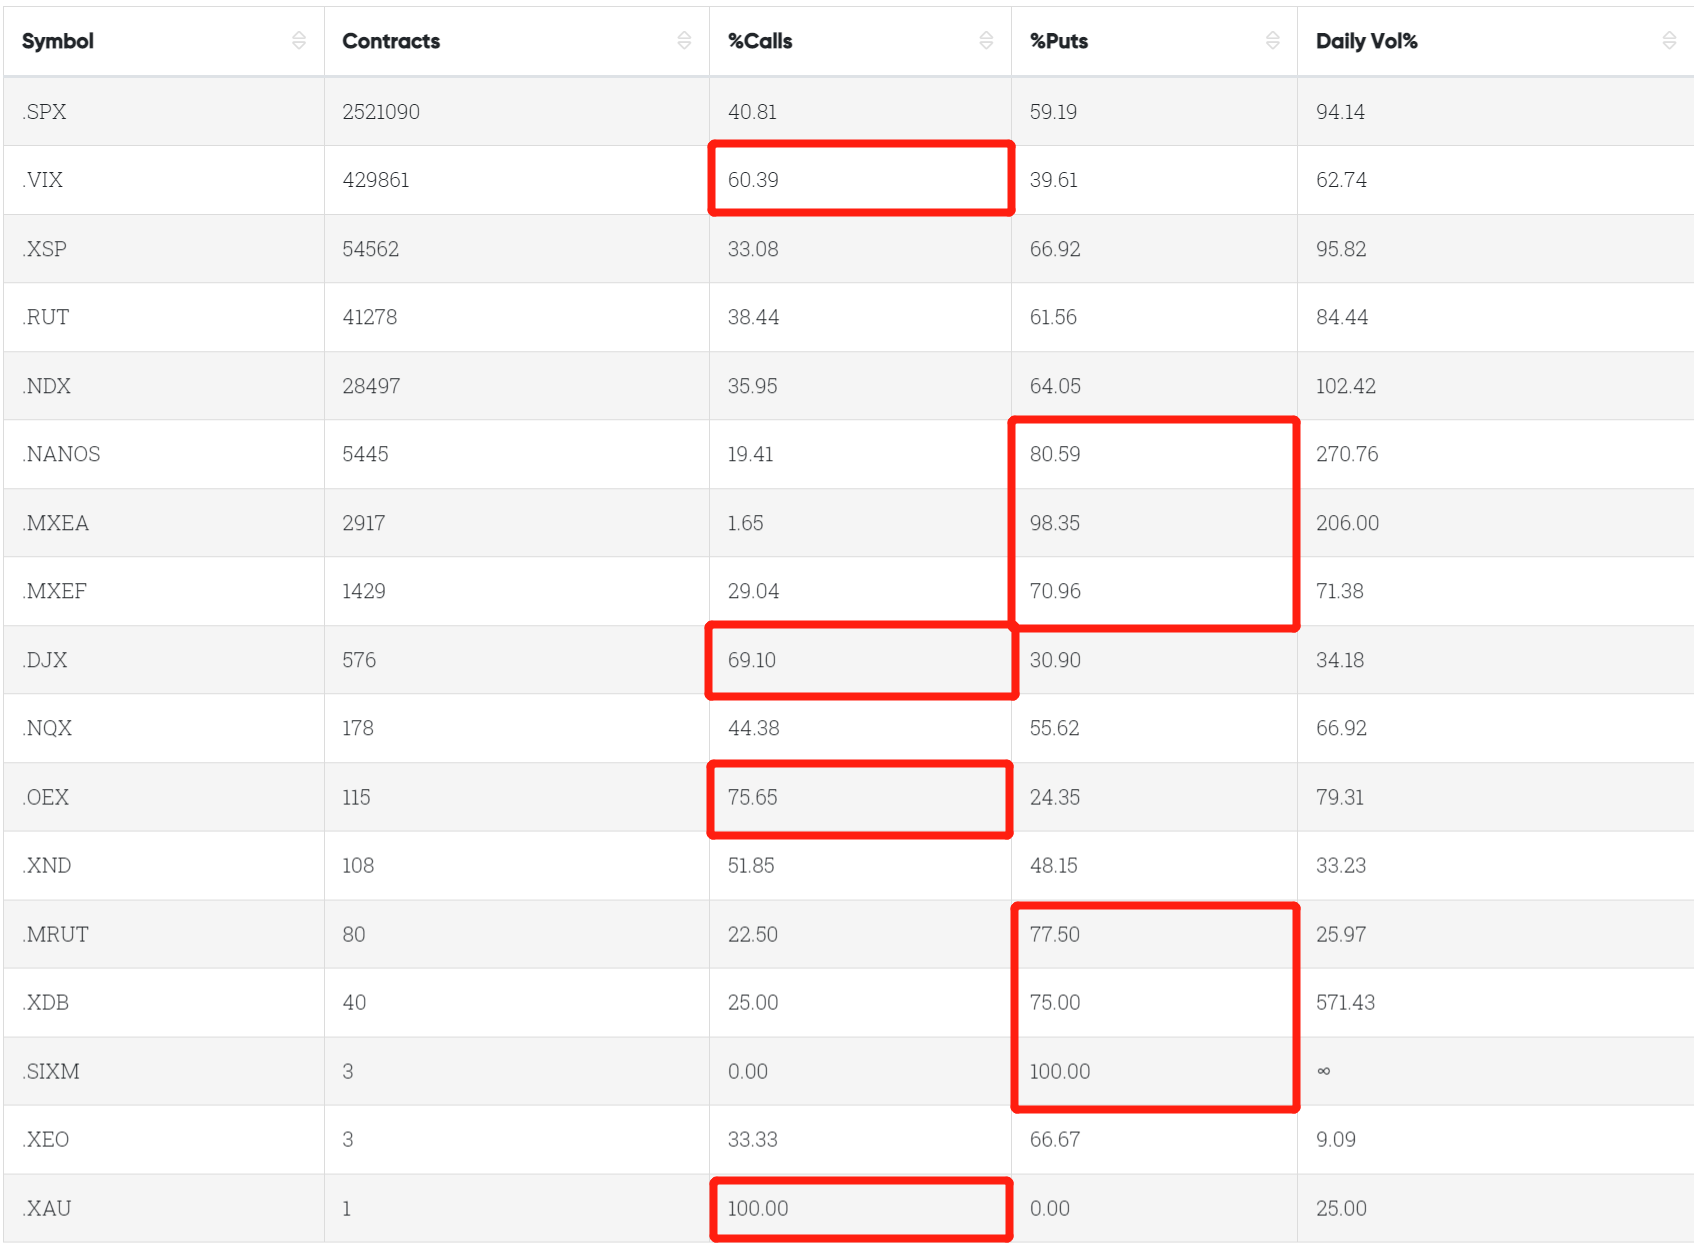Screen dimensions: 1694x1243
Task: Select the .NANOS row symbol
Action: point(62,454)
